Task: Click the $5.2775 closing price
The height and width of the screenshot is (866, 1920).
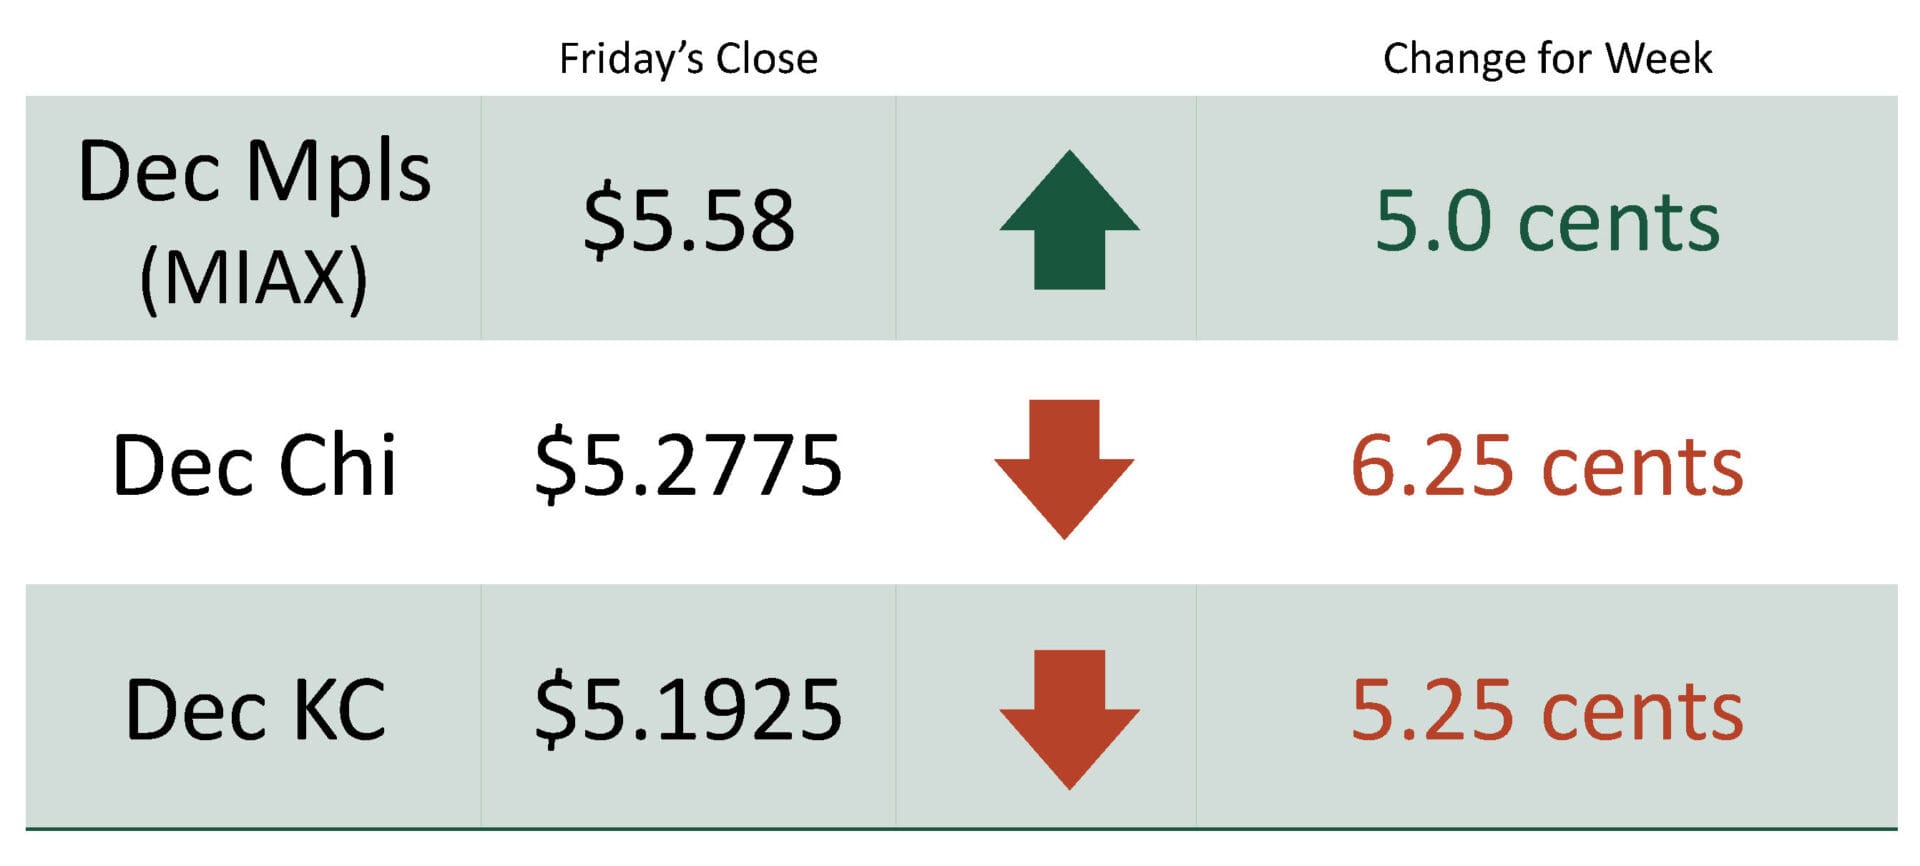Action: tap(689, 465)
